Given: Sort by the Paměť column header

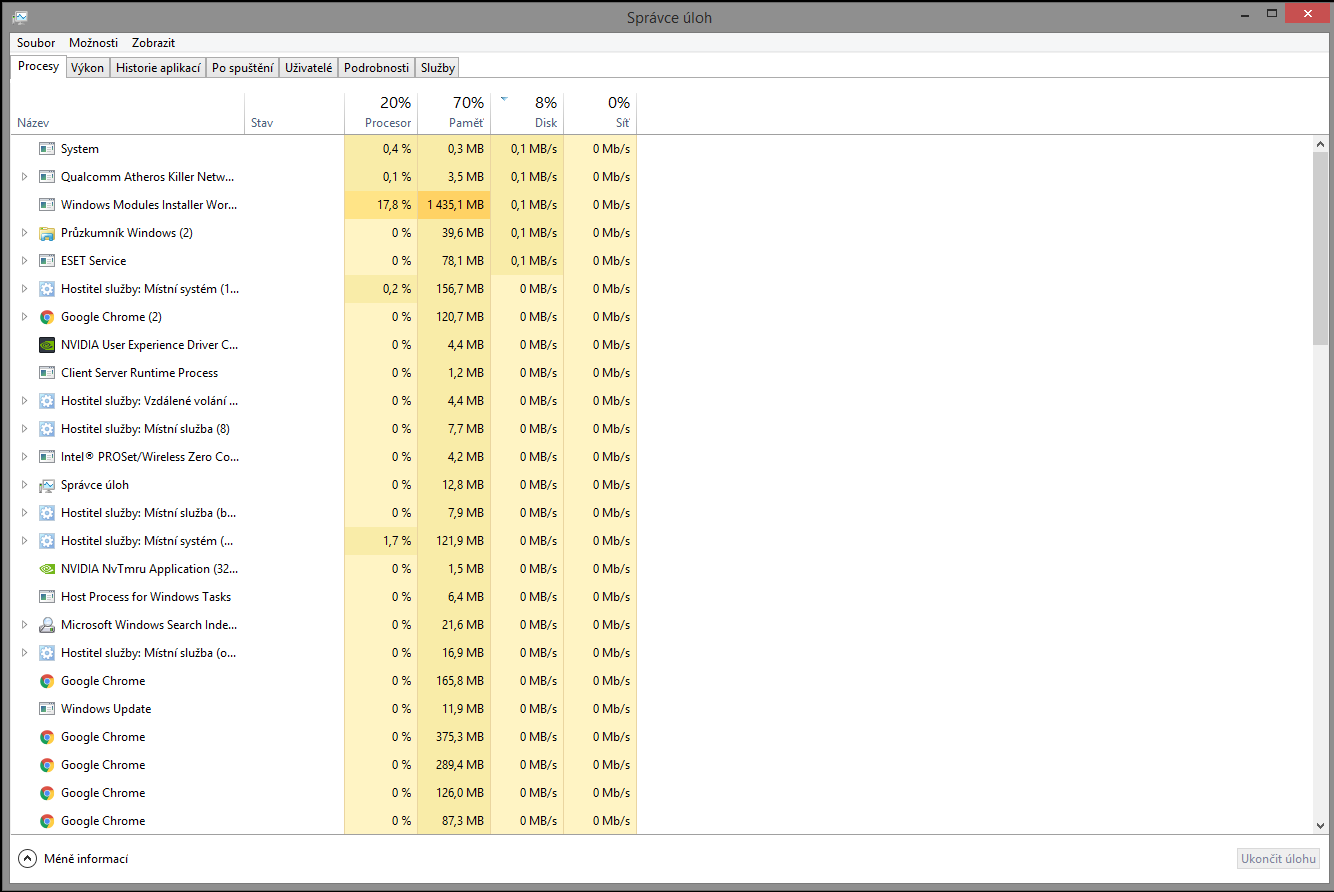Looking at the screenshot, I should point(454,112).
